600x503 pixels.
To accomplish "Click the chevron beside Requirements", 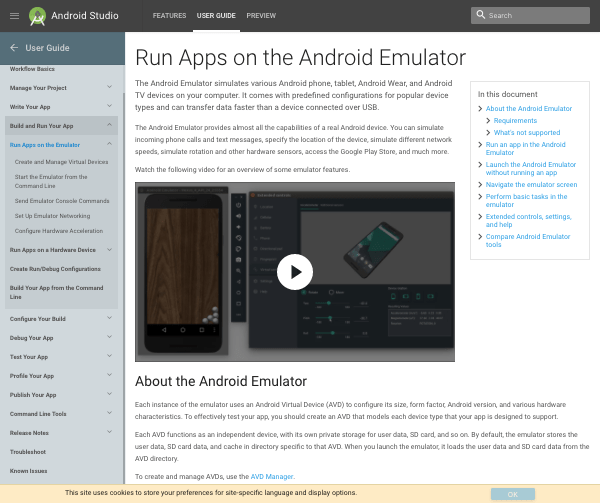I will [488, 120].
